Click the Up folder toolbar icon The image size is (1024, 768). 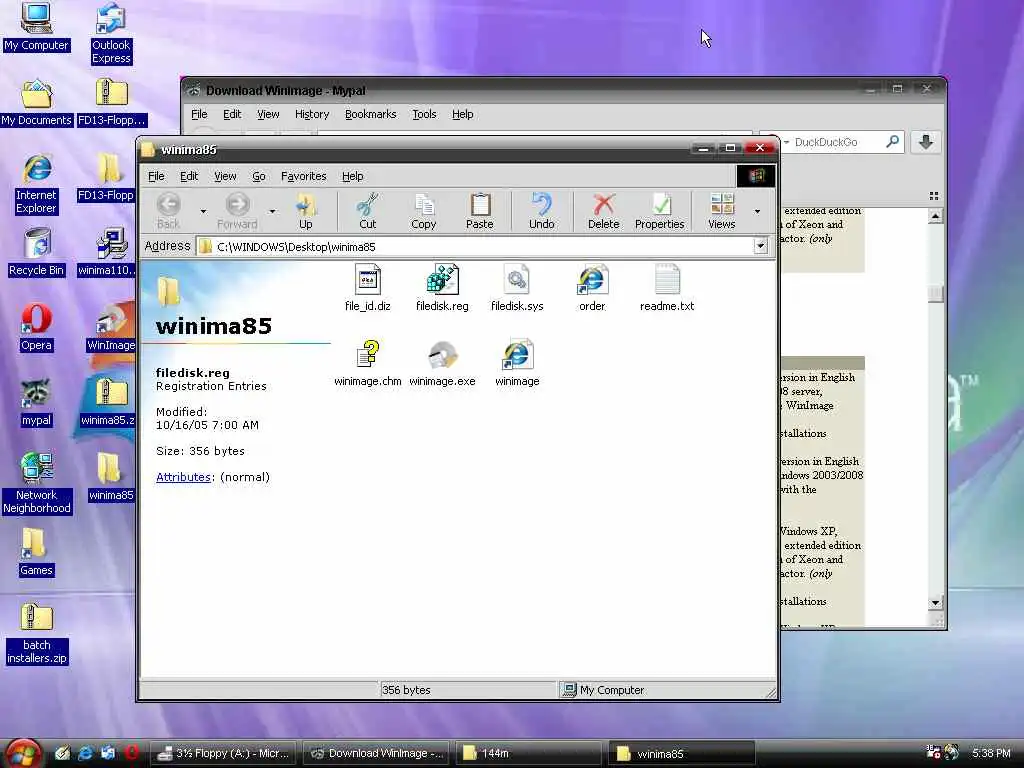tap(306, 211)
